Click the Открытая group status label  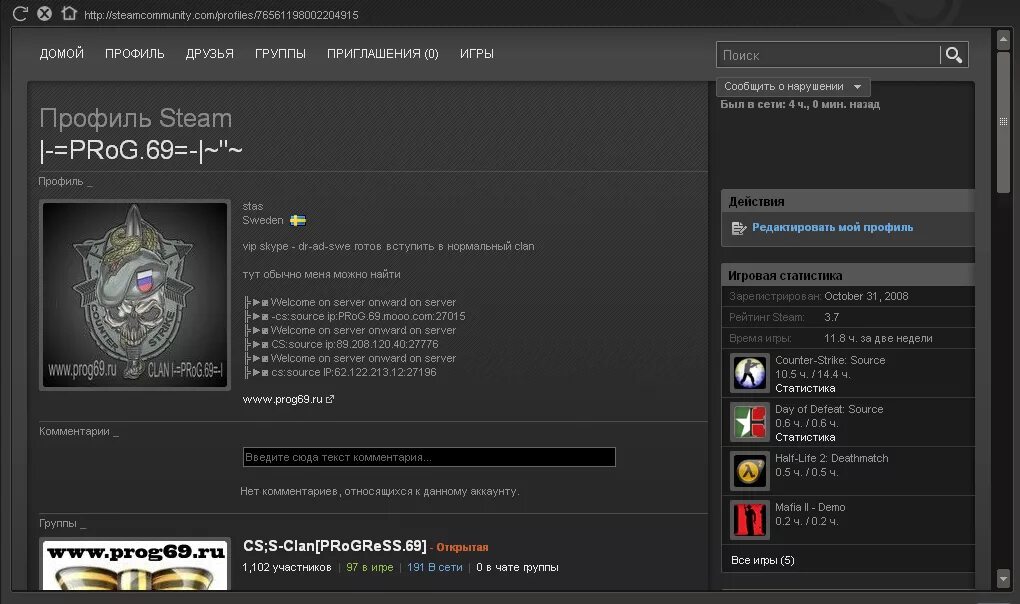tap(462, 547)
